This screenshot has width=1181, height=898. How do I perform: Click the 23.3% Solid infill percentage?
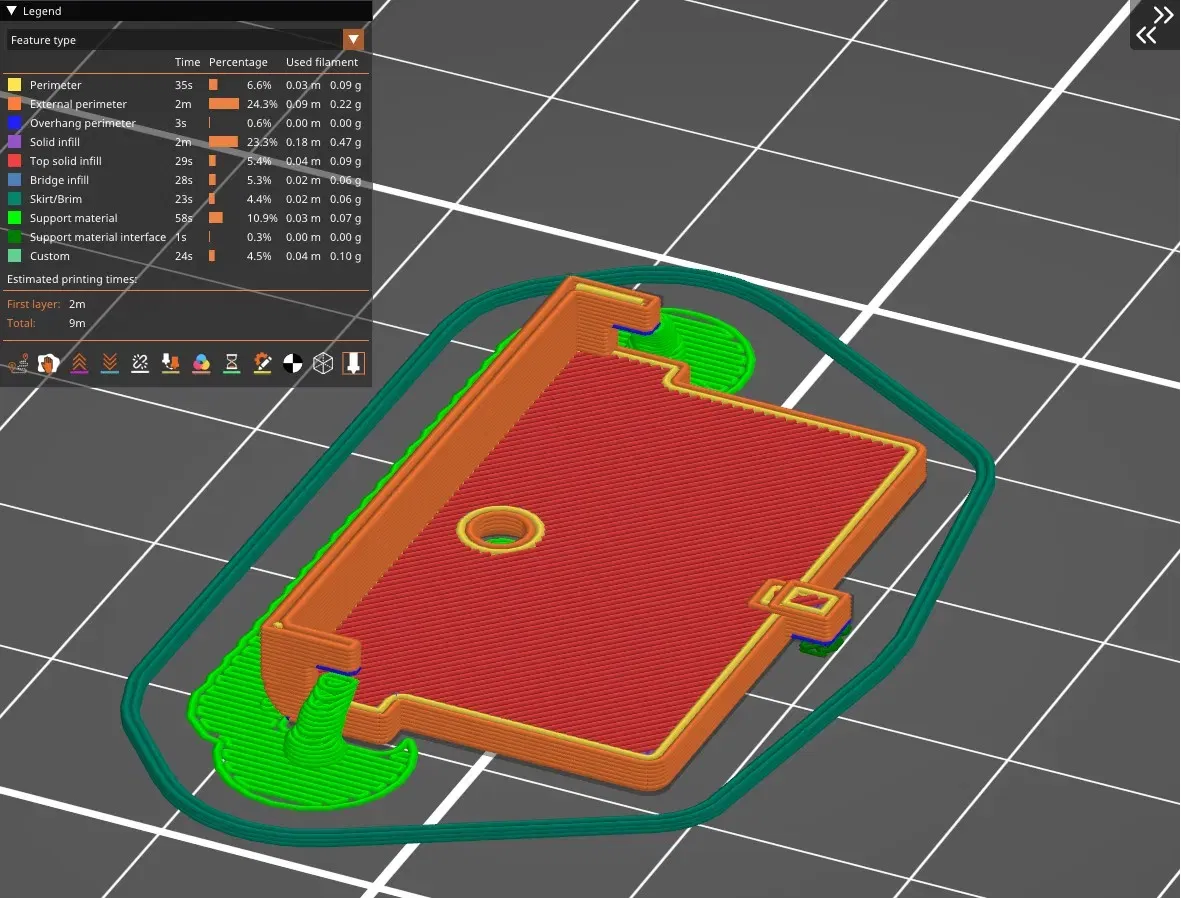[262, 142]
